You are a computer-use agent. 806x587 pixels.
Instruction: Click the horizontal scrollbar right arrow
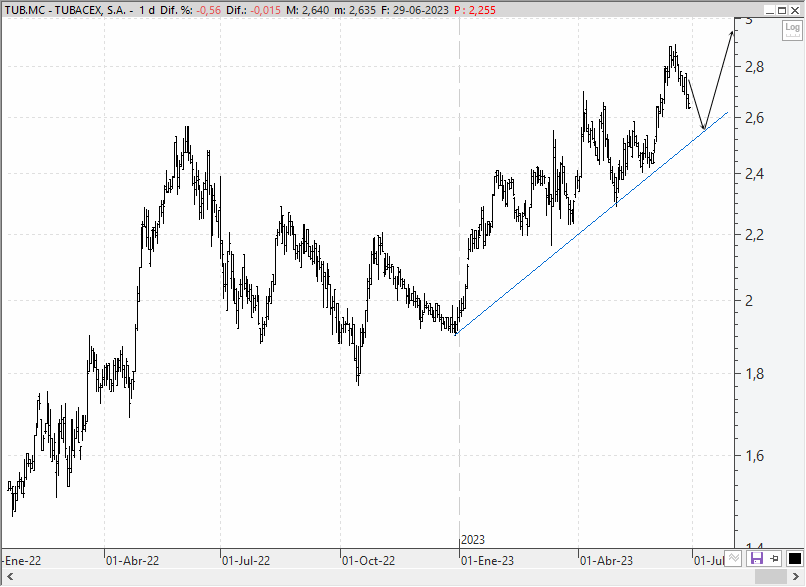click(x=796, y=577)
